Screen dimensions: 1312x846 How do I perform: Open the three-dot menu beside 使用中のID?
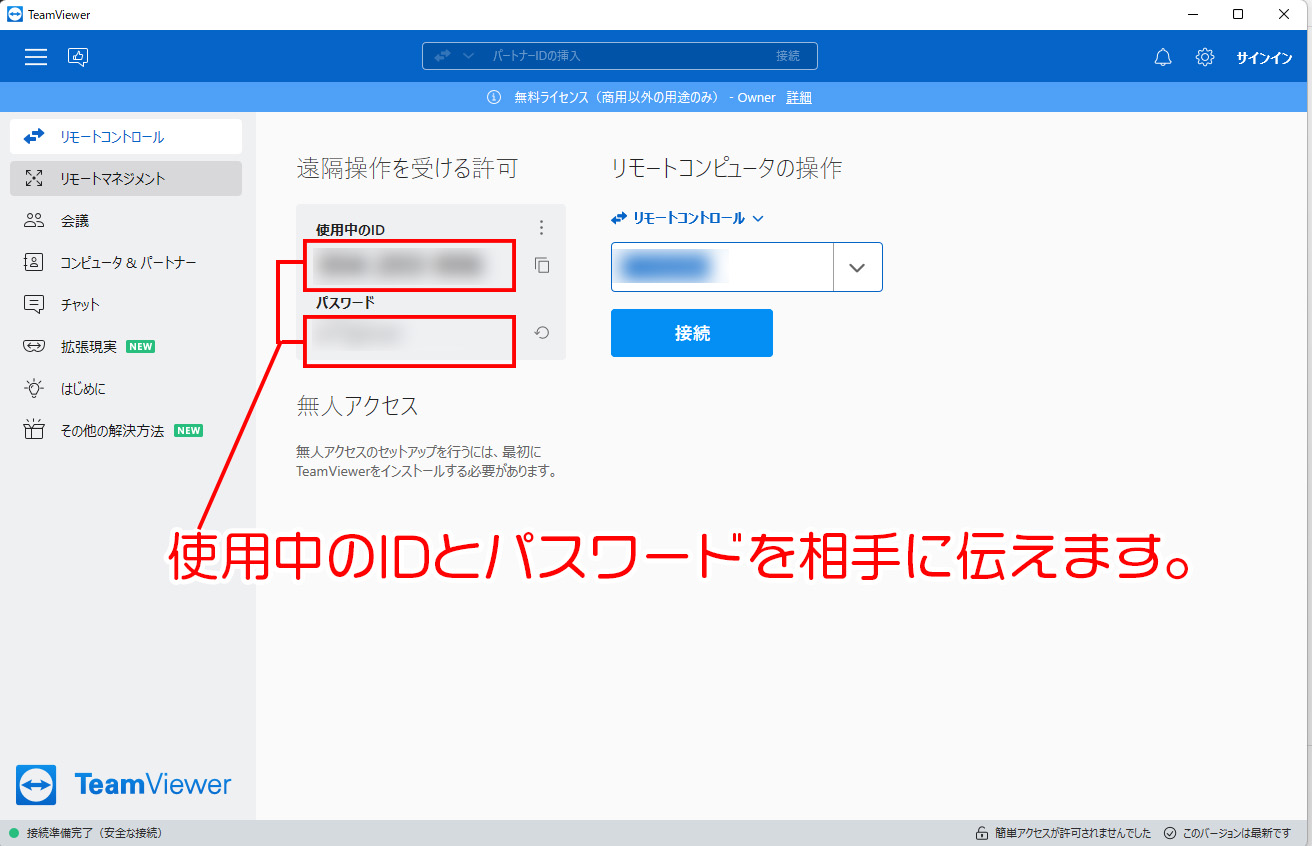pyautogui.click(x=541, y=227)
